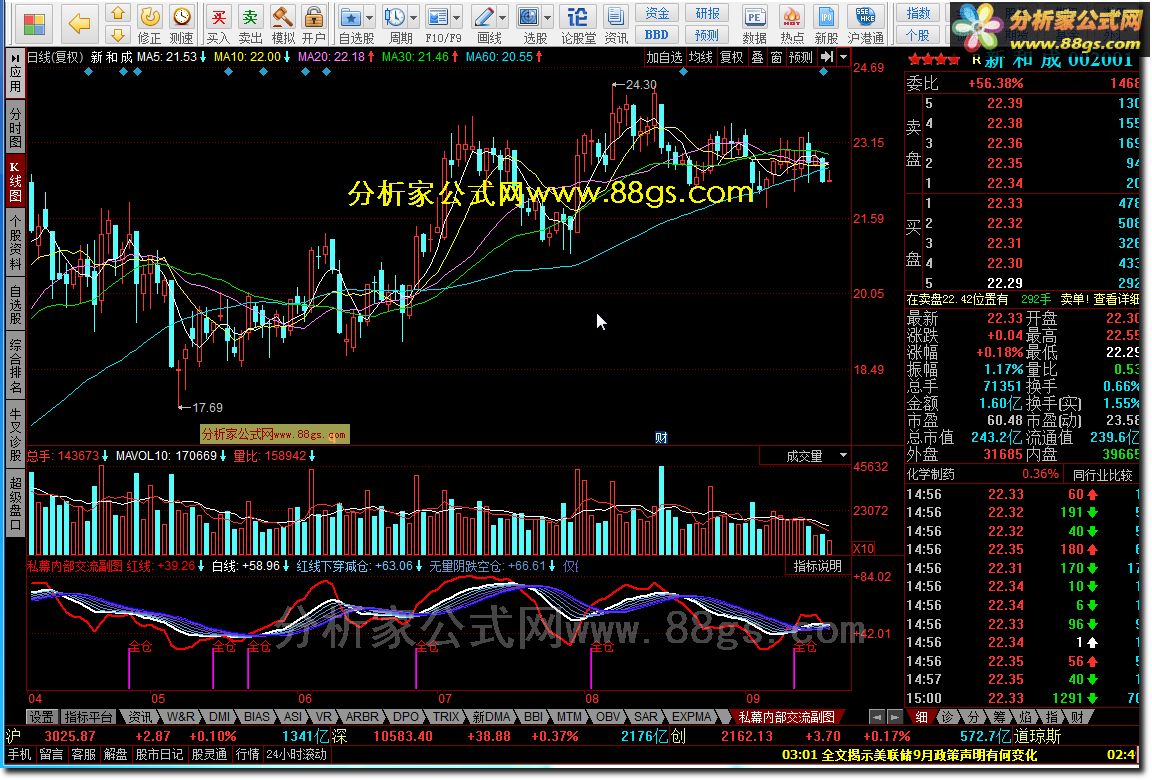This screenshot has height=780, width=1152.
Task: Open the 数据 PE data icon
Action: 754,17
